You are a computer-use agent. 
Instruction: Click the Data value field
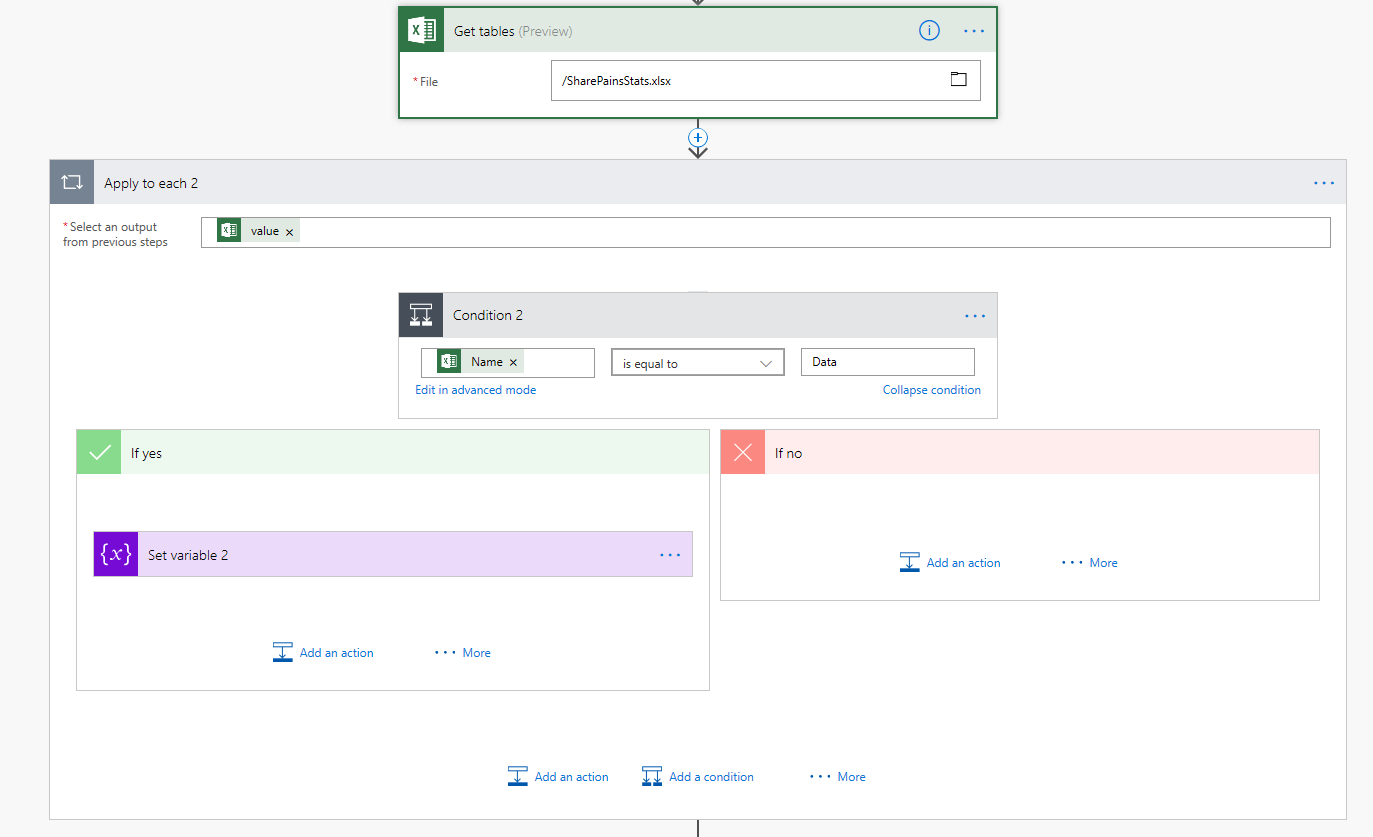[x=887, y=362]
